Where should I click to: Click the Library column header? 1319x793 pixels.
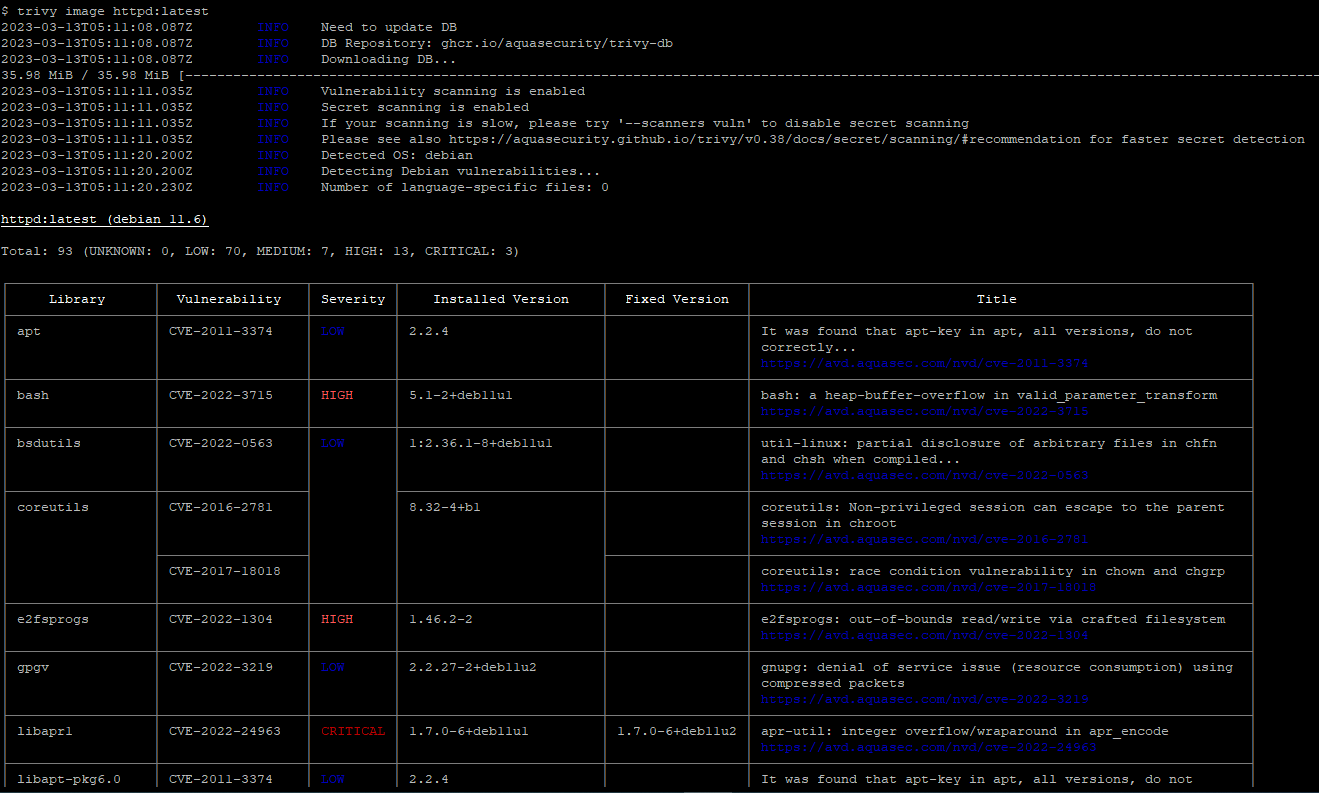(77, 299)
